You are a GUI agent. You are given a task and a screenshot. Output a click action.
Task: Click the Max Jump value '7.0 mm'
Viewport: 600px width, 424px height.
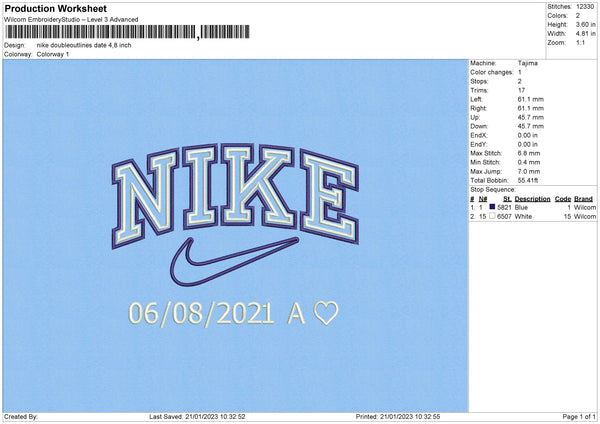pyautogui.click(x=529, y=171)
